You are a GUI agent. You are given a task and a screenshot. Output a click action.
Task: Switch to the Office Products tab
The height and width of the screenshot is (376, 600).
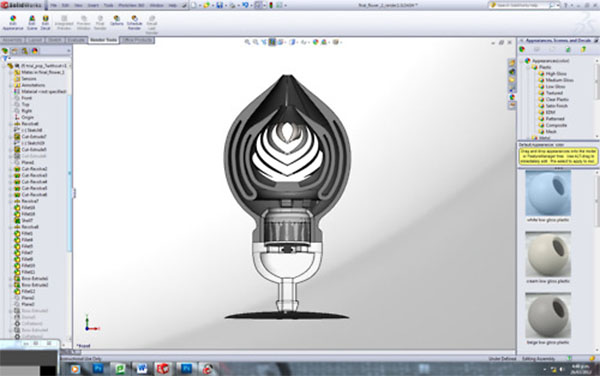(137, 40)
